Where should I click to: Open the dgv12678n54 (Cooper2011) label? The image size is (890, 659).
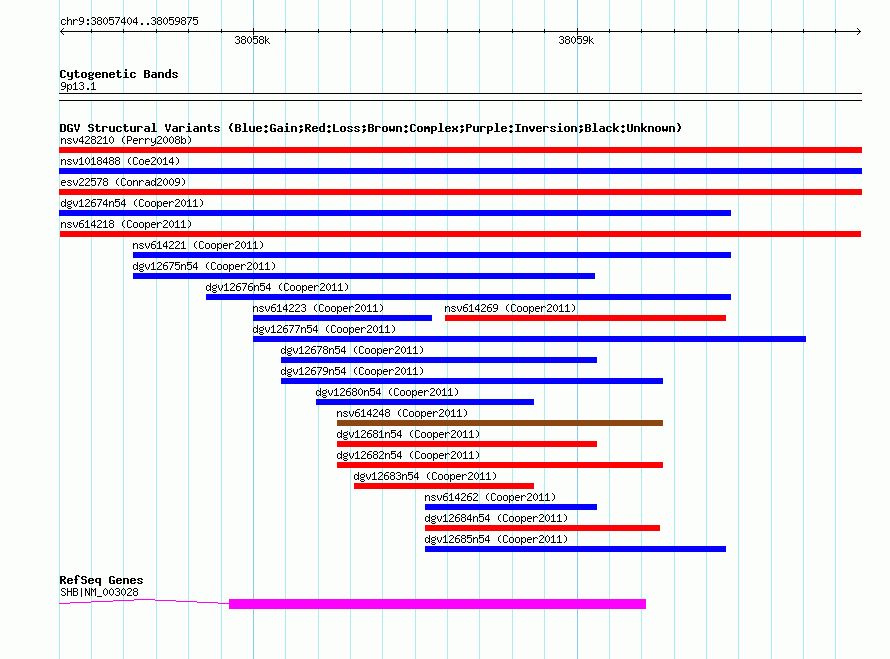(352, 350)
